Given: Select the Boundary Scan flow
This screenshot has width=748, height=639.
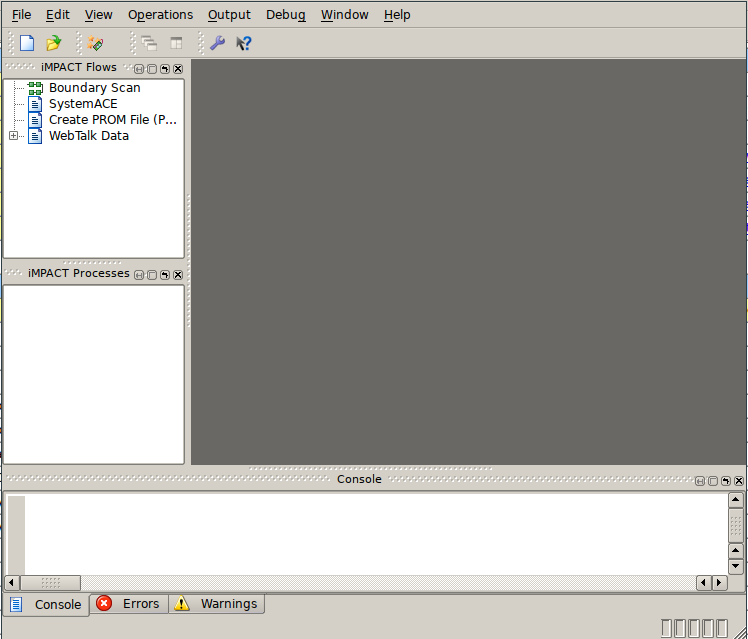Looking at the screenshot, I should click(x=94, y=88).
